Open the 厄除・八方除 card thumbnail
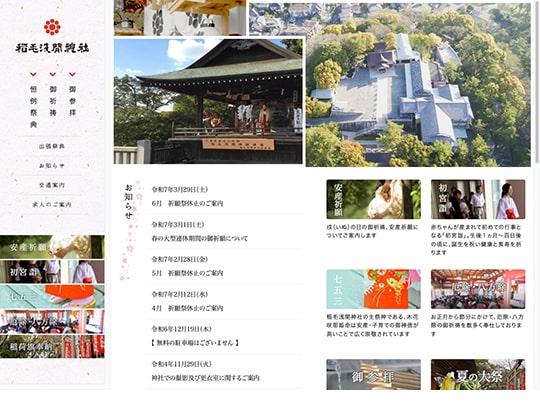 tap(478, 289)
